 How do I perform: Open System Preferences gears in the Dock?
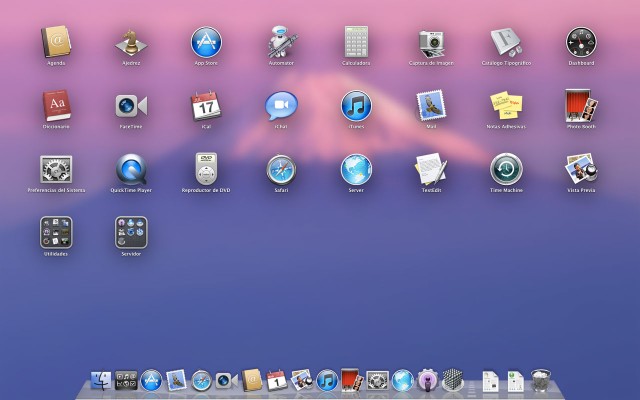tap(377, 380)
